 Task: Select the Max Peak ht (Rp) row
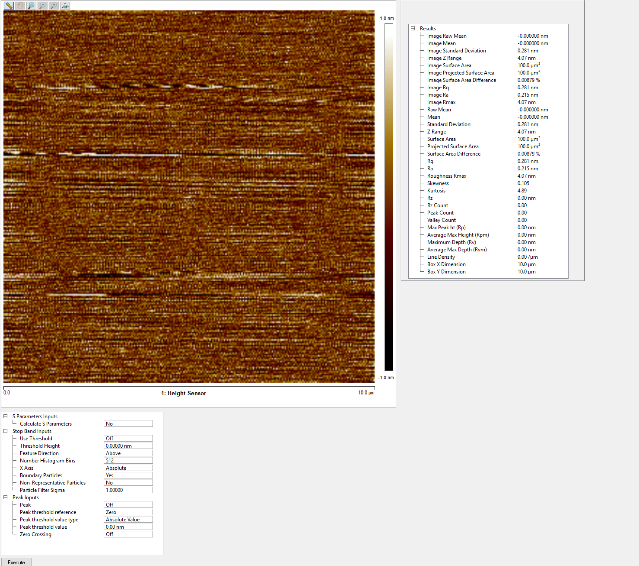coord(488,227)
